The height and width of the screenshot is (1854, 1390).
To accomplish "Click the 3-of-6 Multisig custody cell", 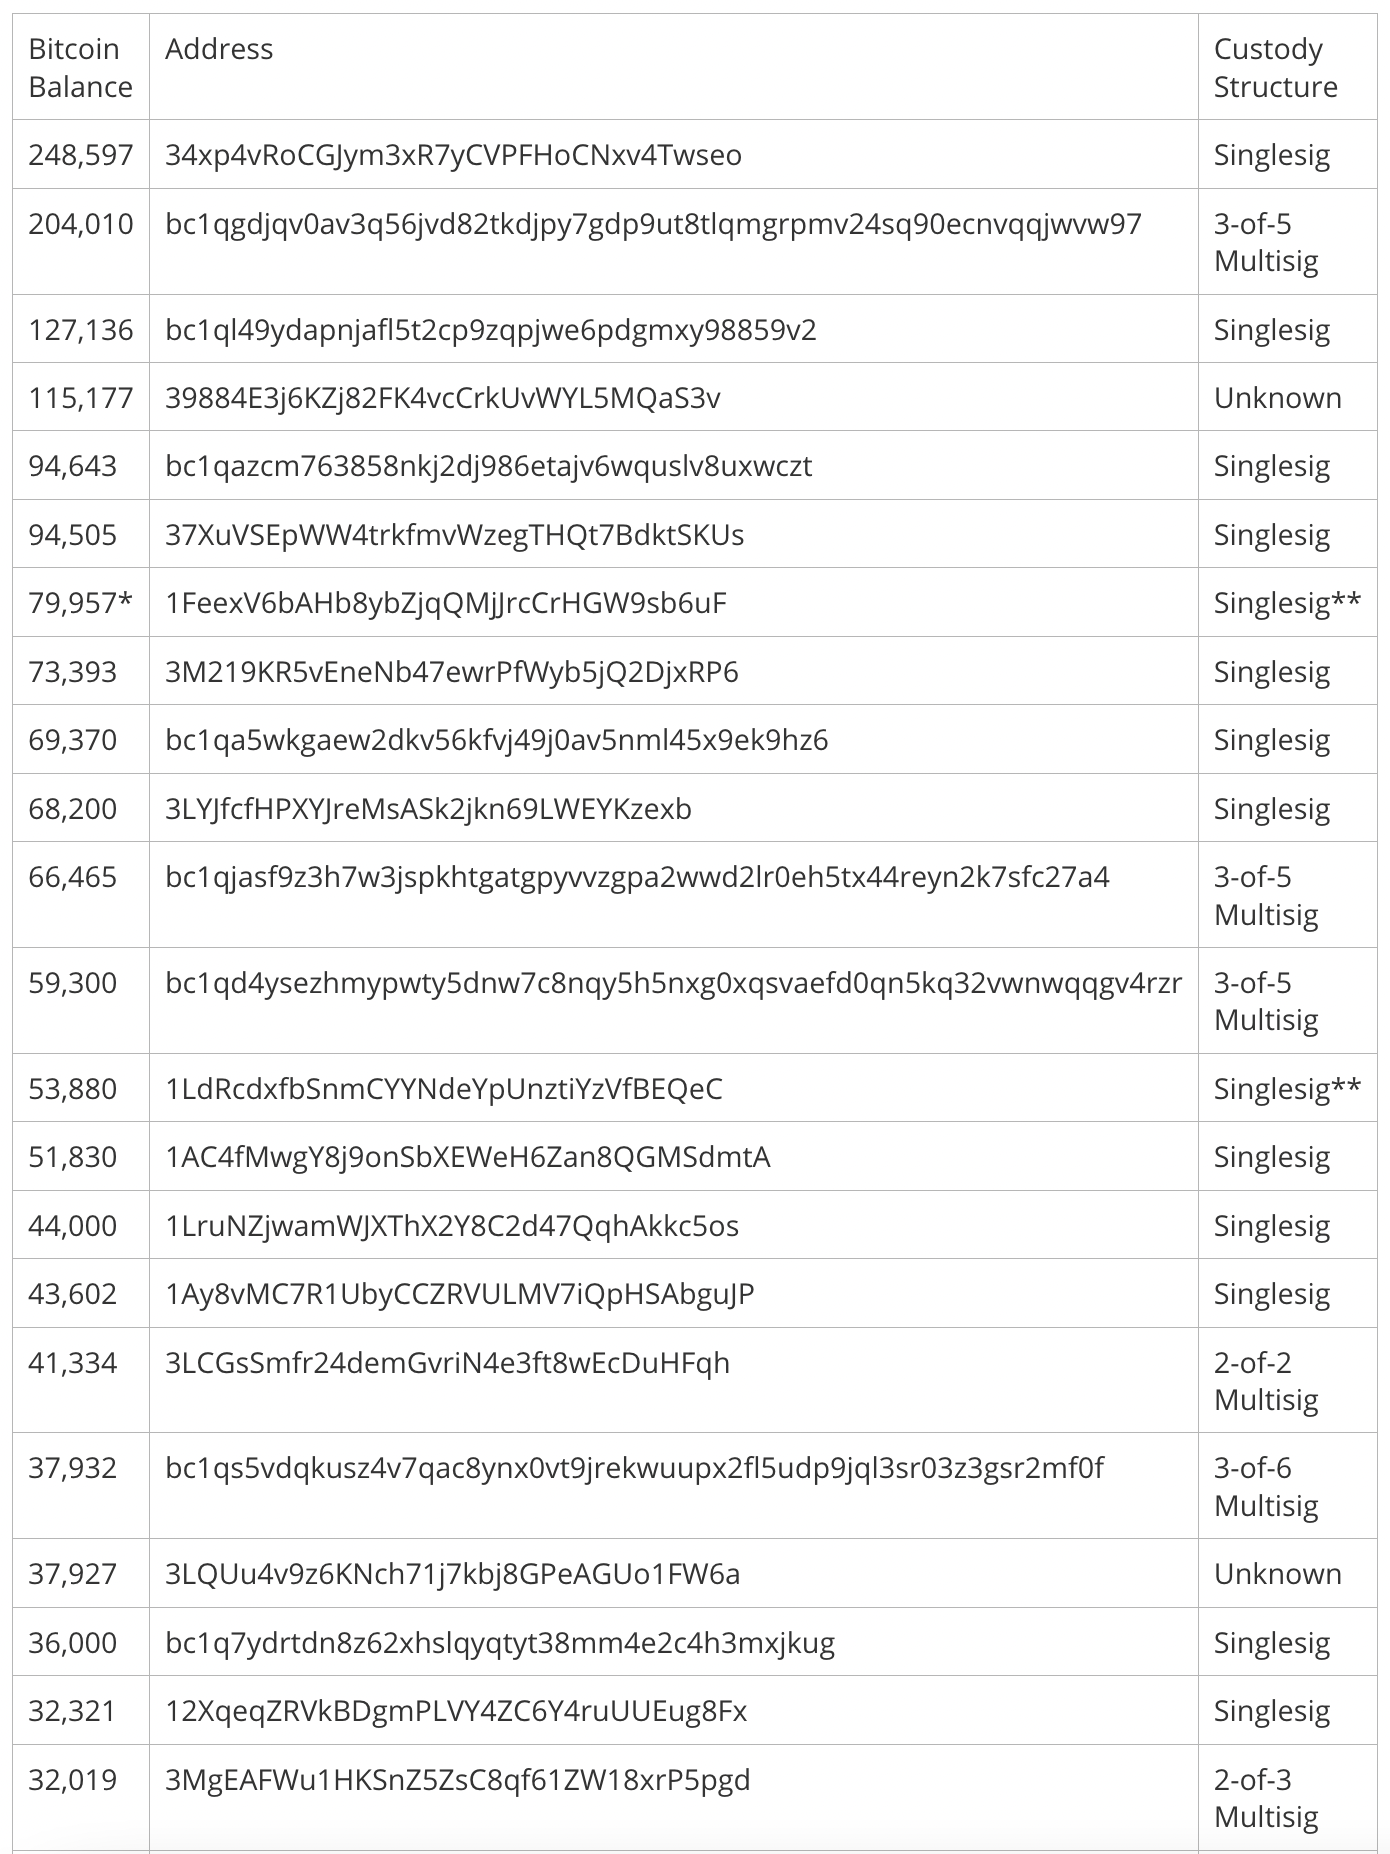I will (x=1266, y=1486).
